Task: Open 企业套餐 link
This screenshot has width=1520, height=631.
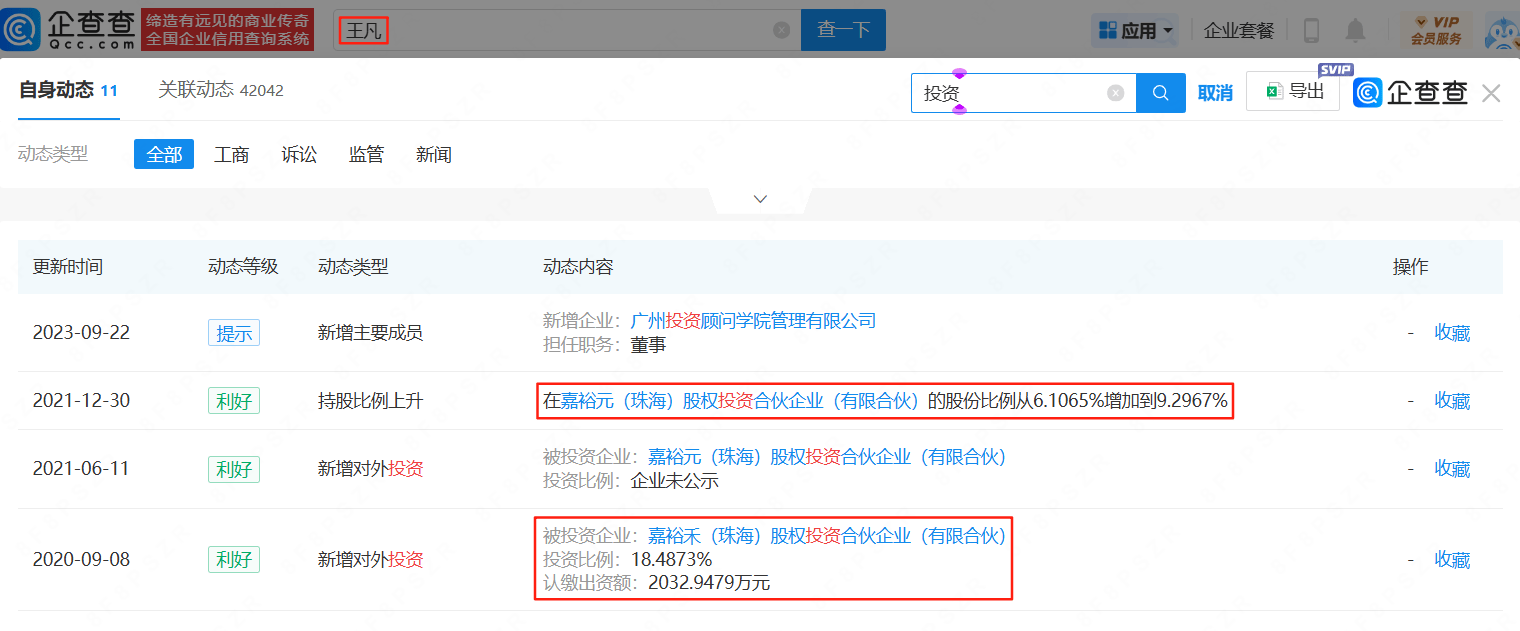Action: point(1239,31)
